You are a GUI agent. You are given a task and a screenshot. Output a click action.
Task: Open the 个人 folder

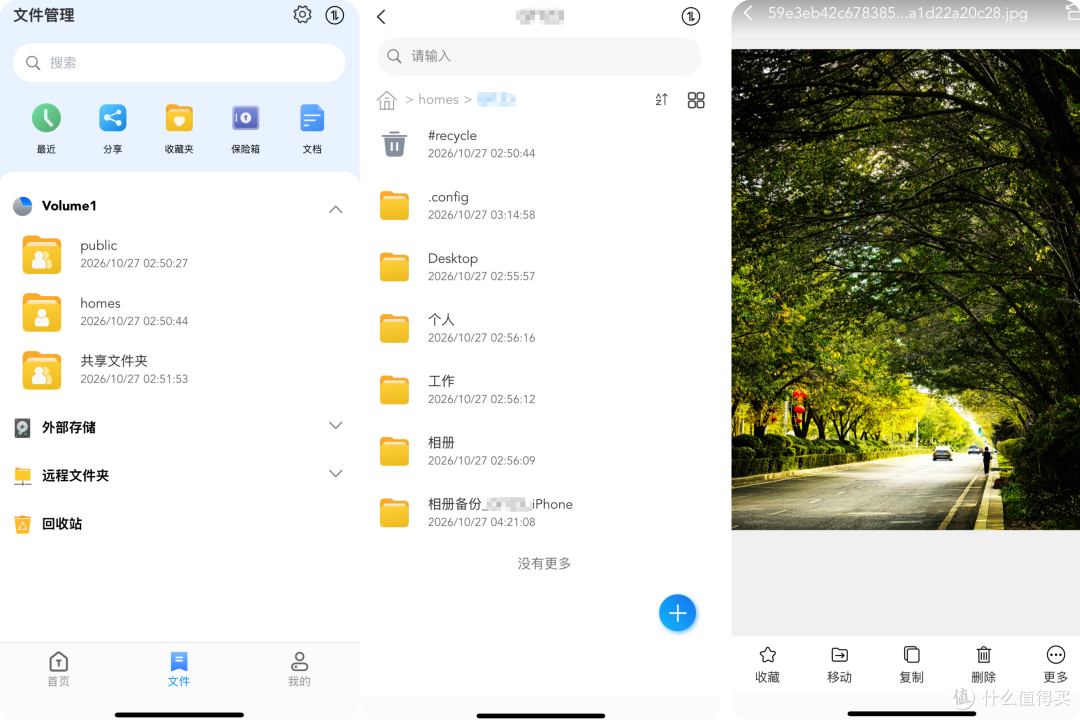point(539,328)
